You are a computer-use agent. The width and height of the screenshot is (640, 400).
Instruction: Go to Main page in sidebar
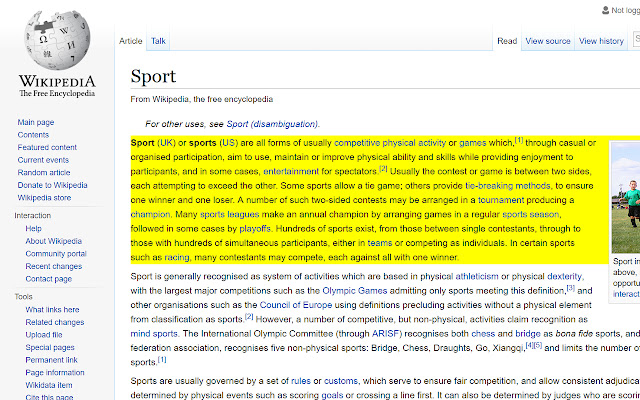point(36,122)
